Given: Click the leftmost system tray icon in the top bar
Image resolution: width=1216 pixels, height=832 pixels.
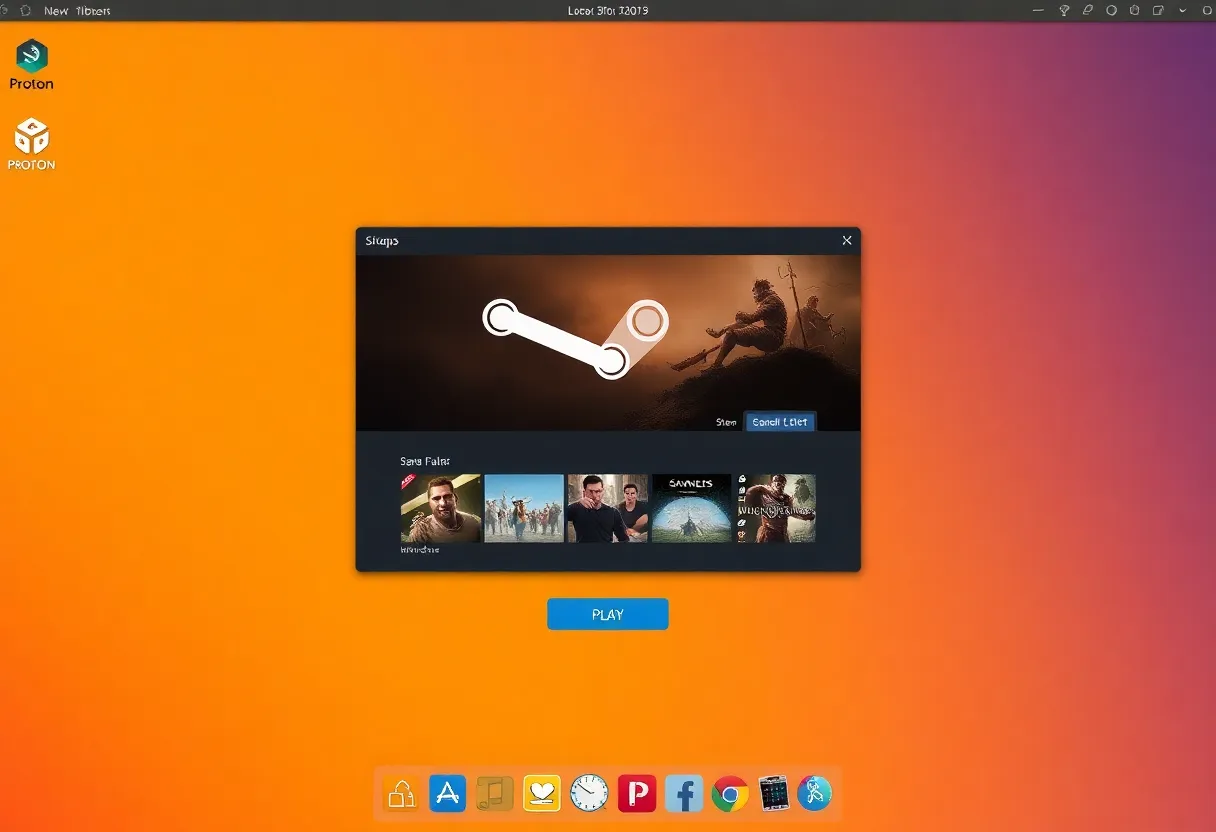Looking at the screenshot, I should click(x=1040, y=11).
